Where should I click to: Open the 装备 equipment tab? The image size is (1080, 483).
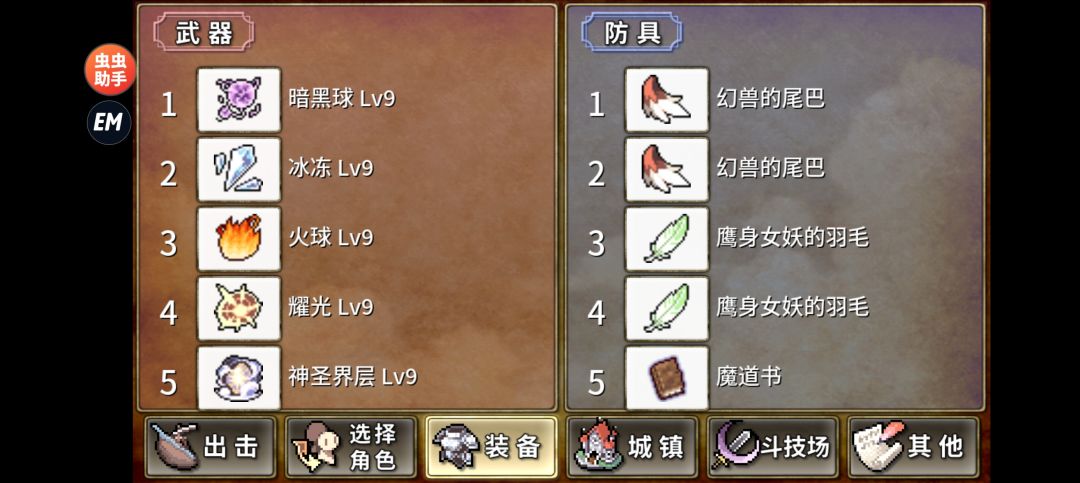tap(491, 447)
